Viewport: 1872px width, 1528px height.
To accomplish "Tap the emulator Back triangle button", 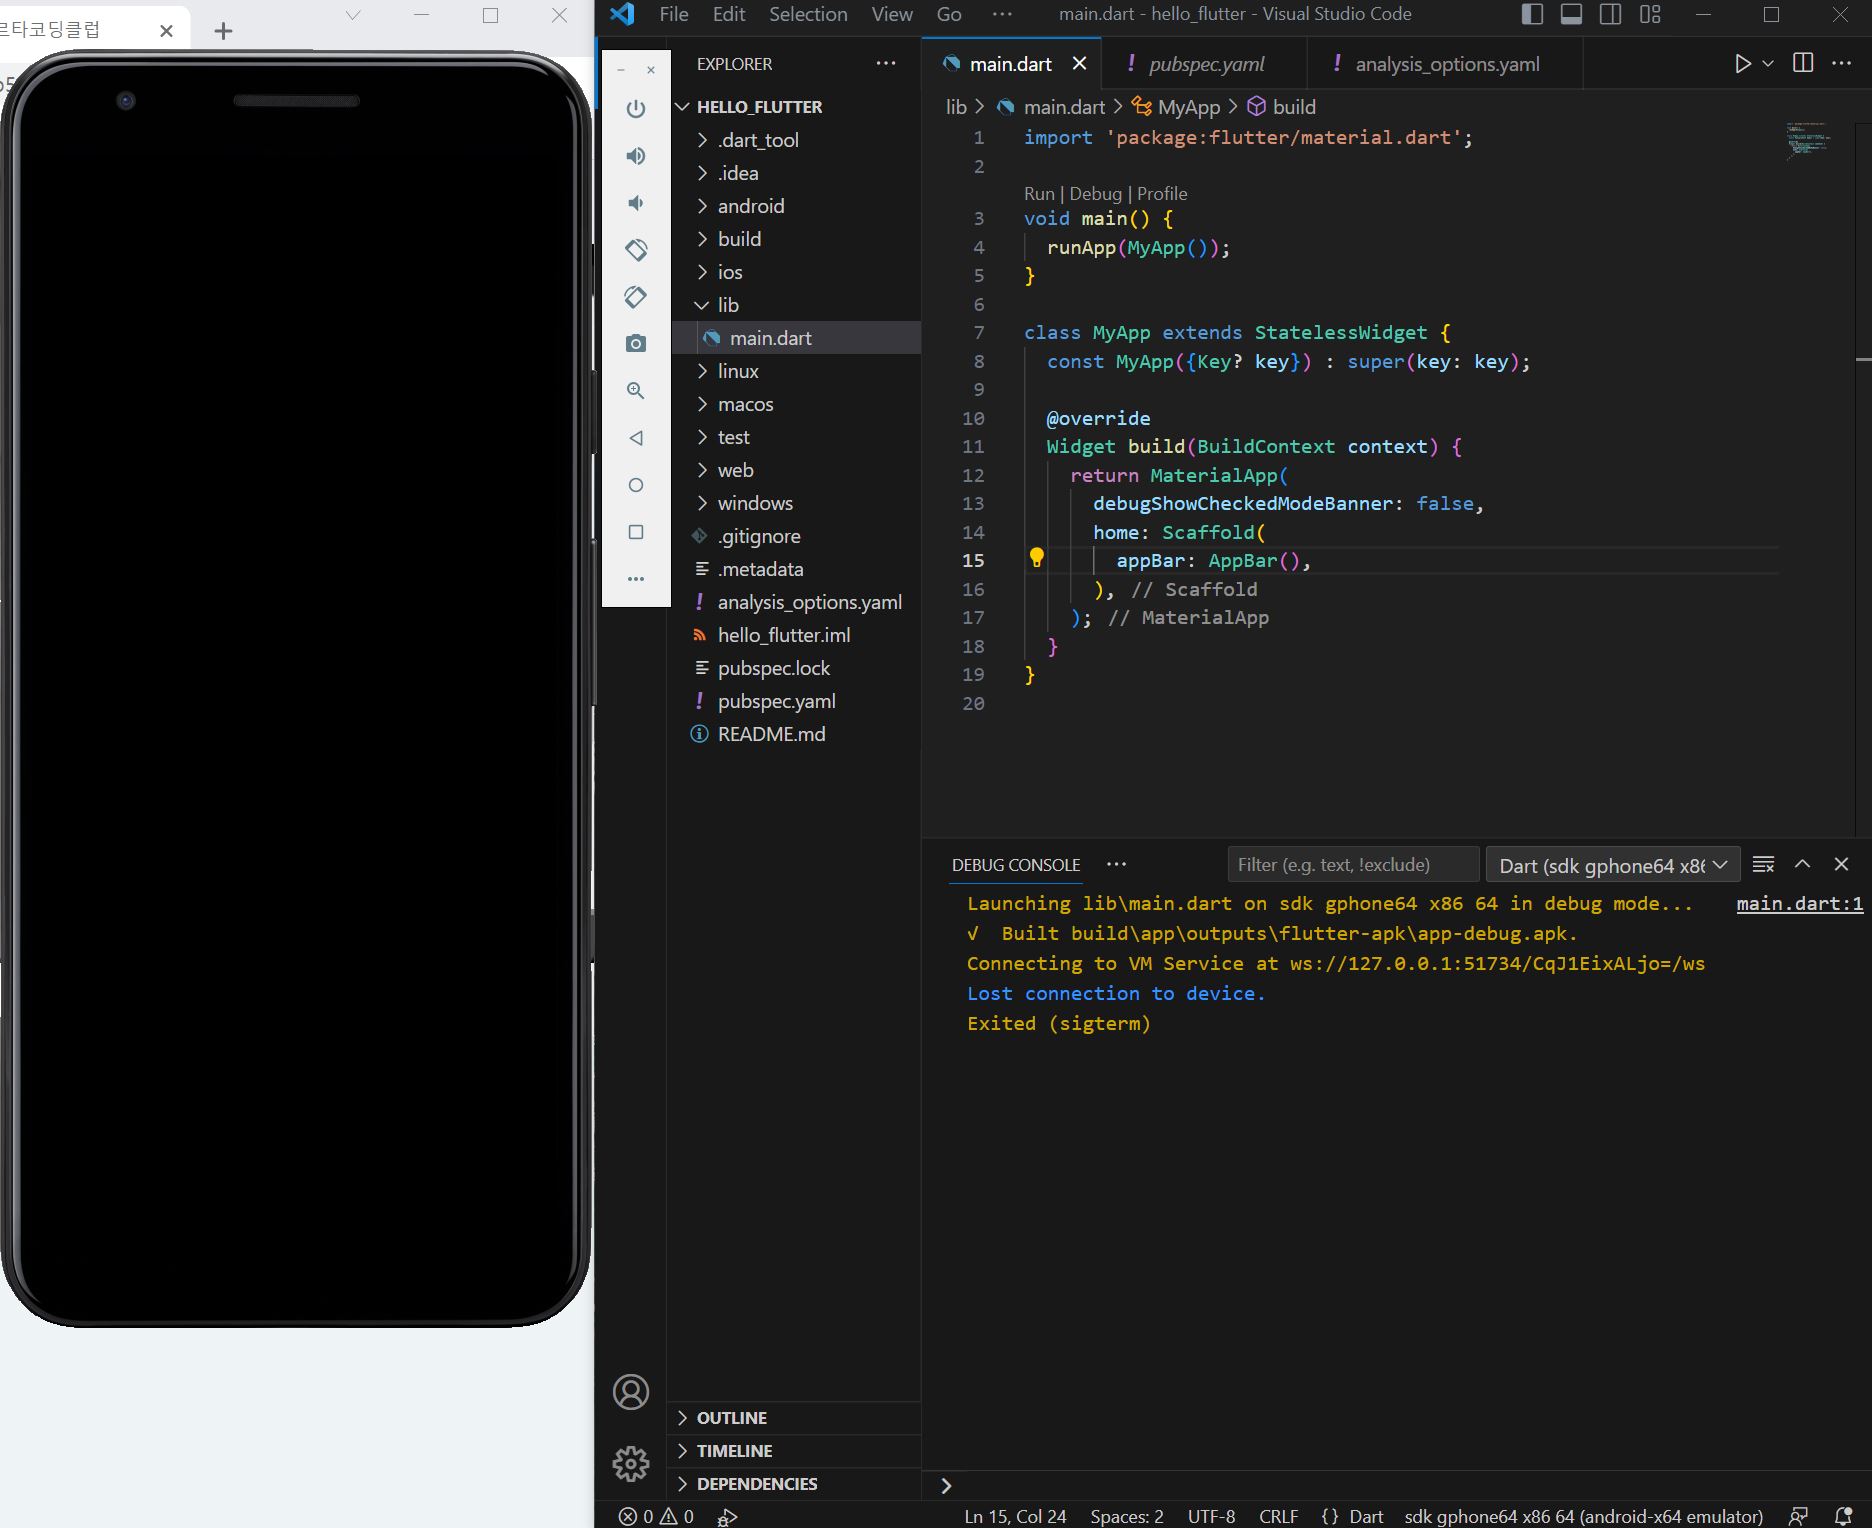I will (636, 438).
